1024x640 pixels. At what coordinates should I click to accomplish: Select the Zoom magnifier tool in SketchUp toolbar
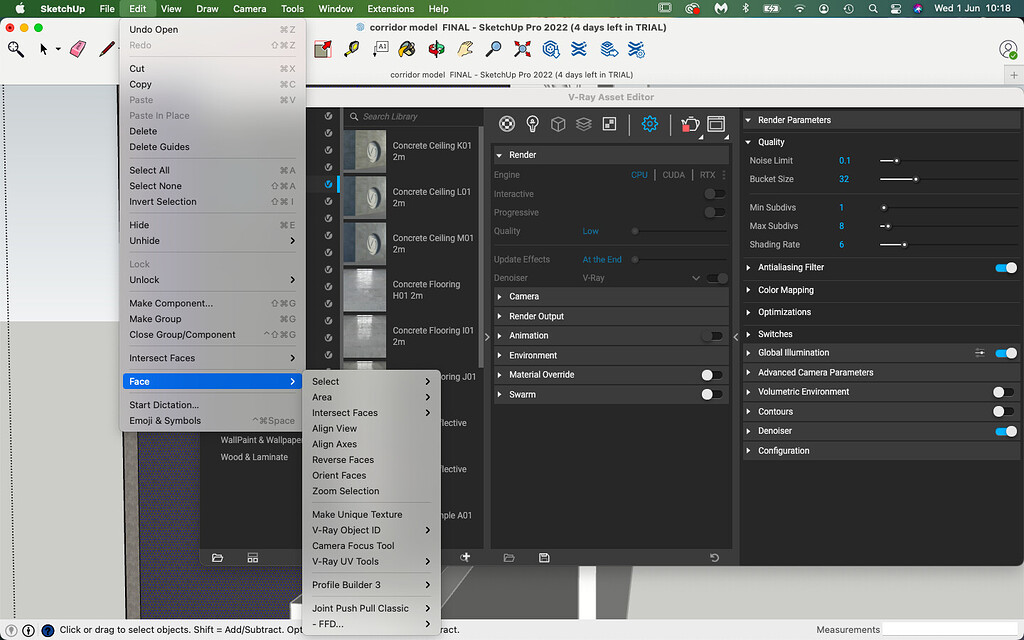492,48
